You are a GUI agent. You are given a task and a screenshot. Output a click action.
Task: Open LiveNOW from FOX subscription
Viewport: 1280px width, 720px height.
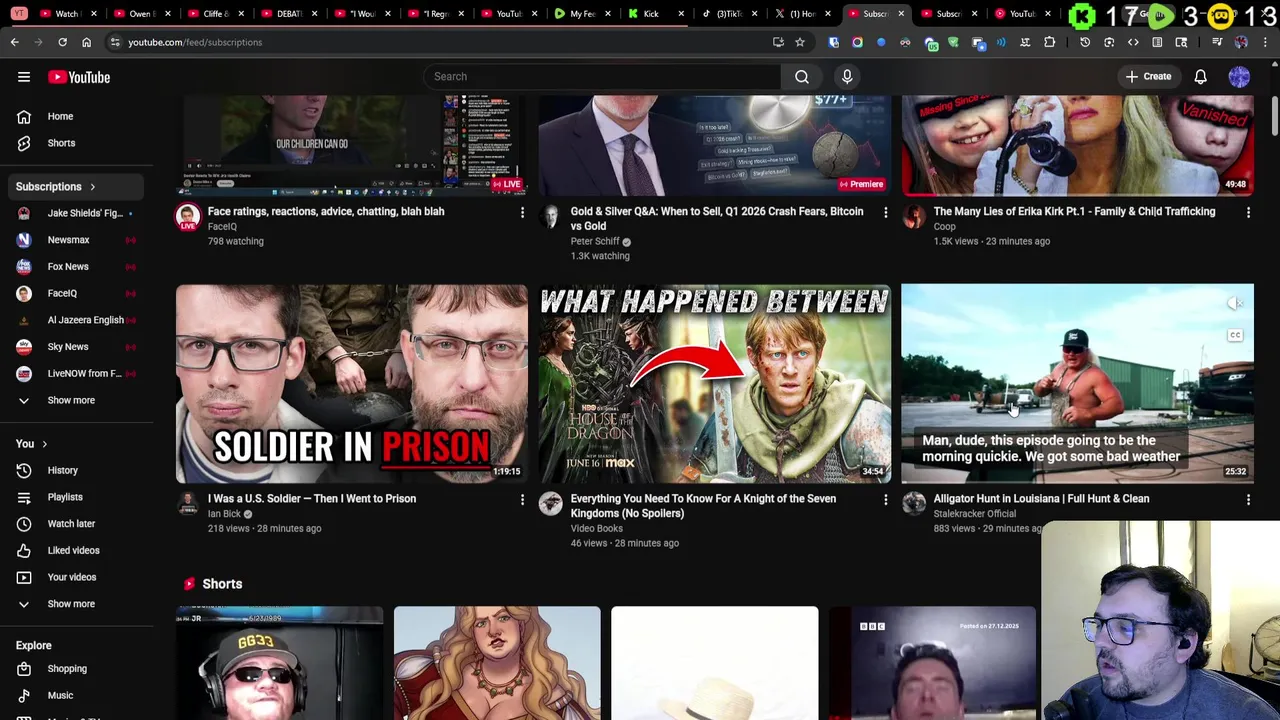pos(76,373)
